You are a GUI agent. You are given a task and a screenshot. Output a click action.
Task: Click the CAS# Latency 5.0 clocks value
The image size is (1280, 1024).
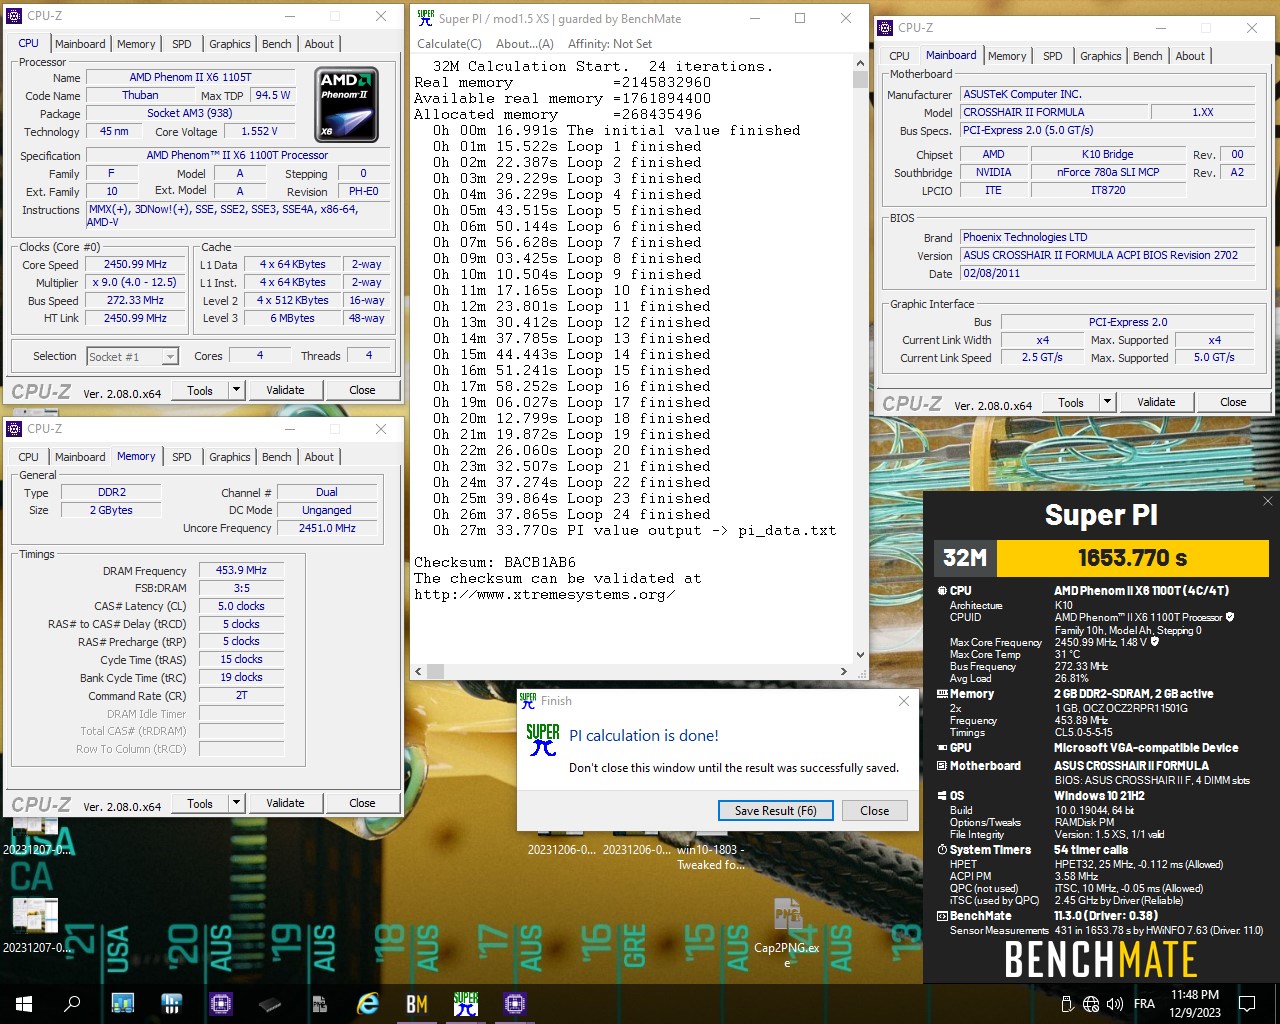click(242, 606)
